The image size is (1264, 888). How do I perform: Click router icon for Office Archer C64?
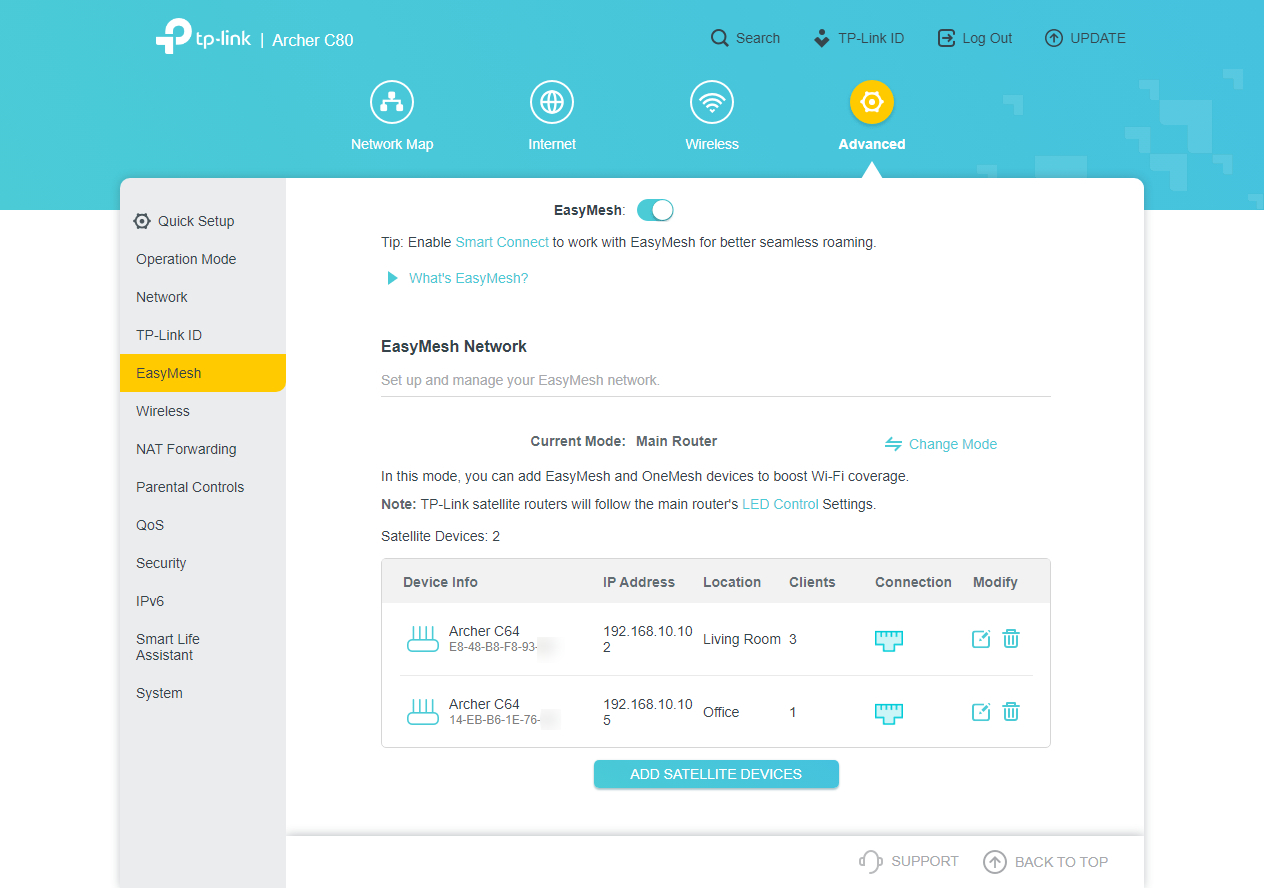coord(423,712)
